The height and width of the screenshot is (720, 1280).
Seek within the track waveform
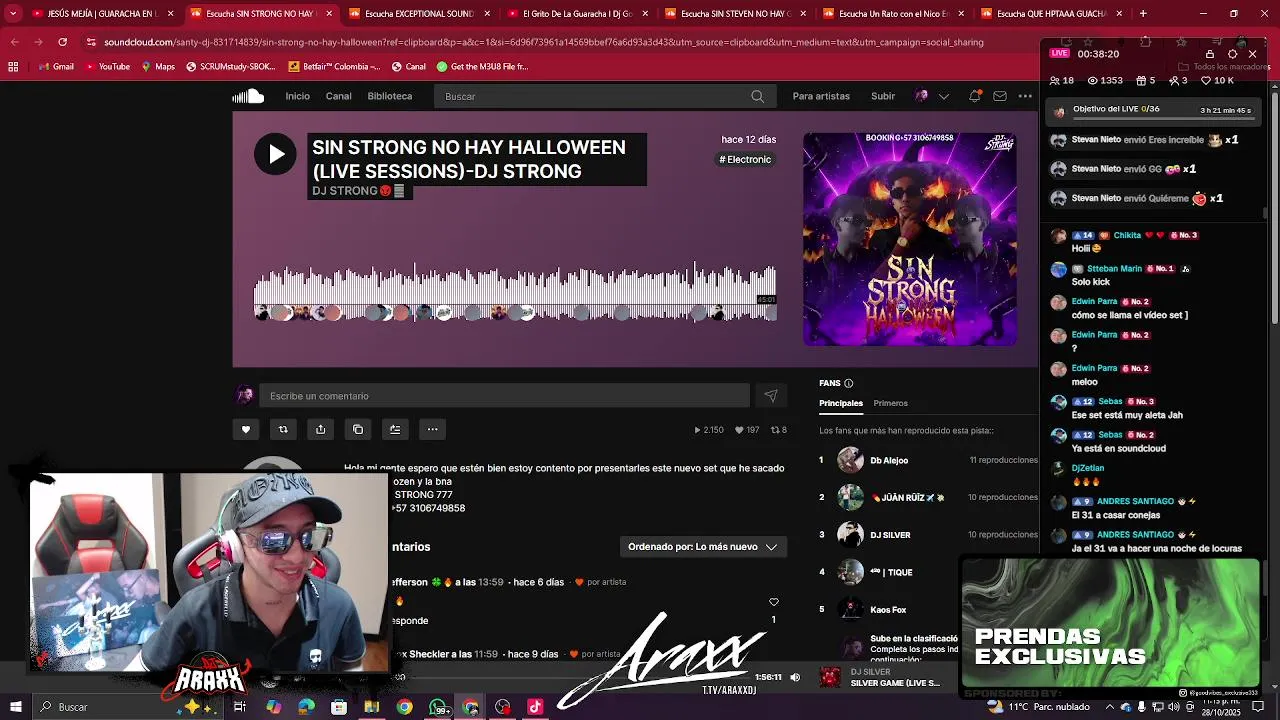point(515,292)
